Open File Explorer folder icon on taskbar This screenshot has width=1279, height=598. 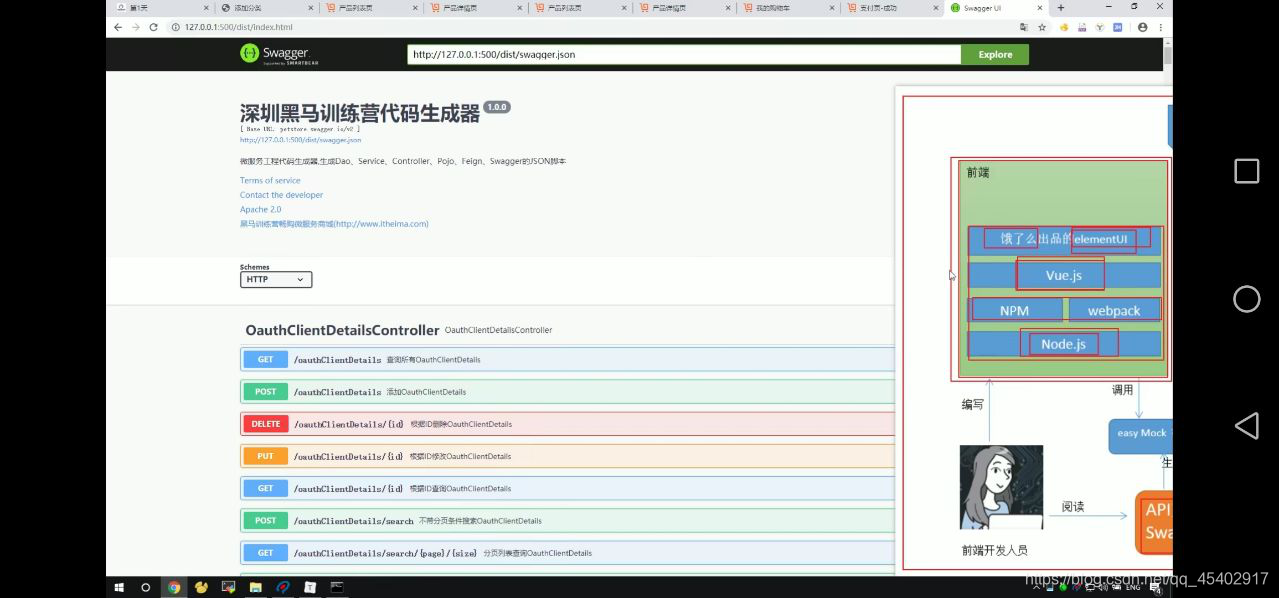tap(255, 587)
